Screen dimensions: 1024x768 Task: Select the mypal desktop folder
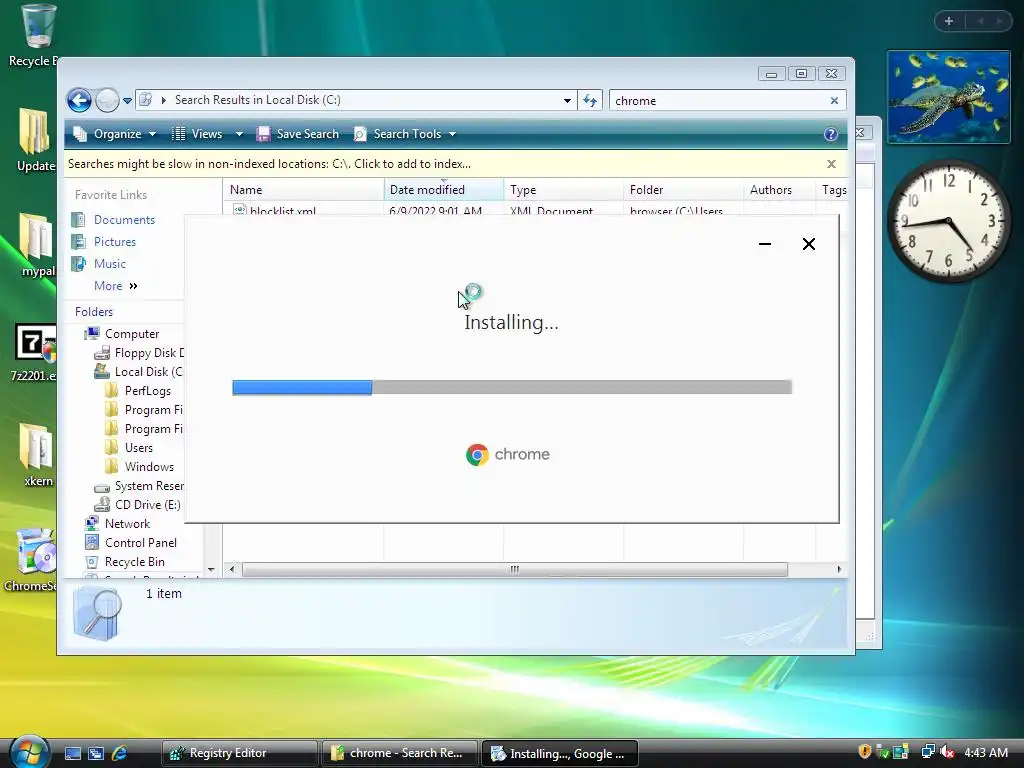(x=36, y=245)
